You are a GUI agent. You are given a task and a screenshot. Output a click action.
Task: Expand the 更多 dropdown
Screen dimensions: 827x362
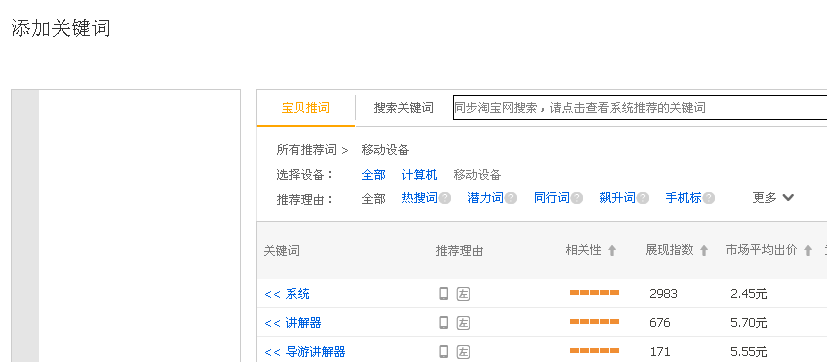[x=773, y=198]
